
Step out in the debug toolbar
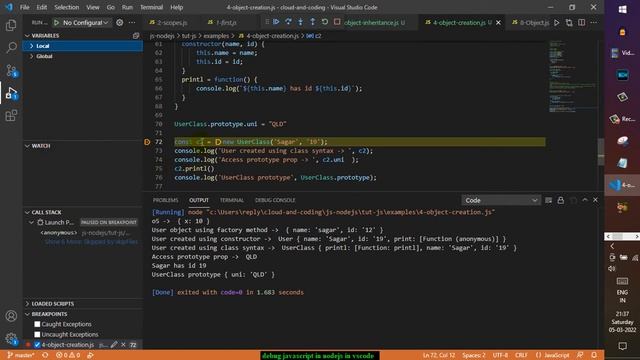[x=313, y=22]
